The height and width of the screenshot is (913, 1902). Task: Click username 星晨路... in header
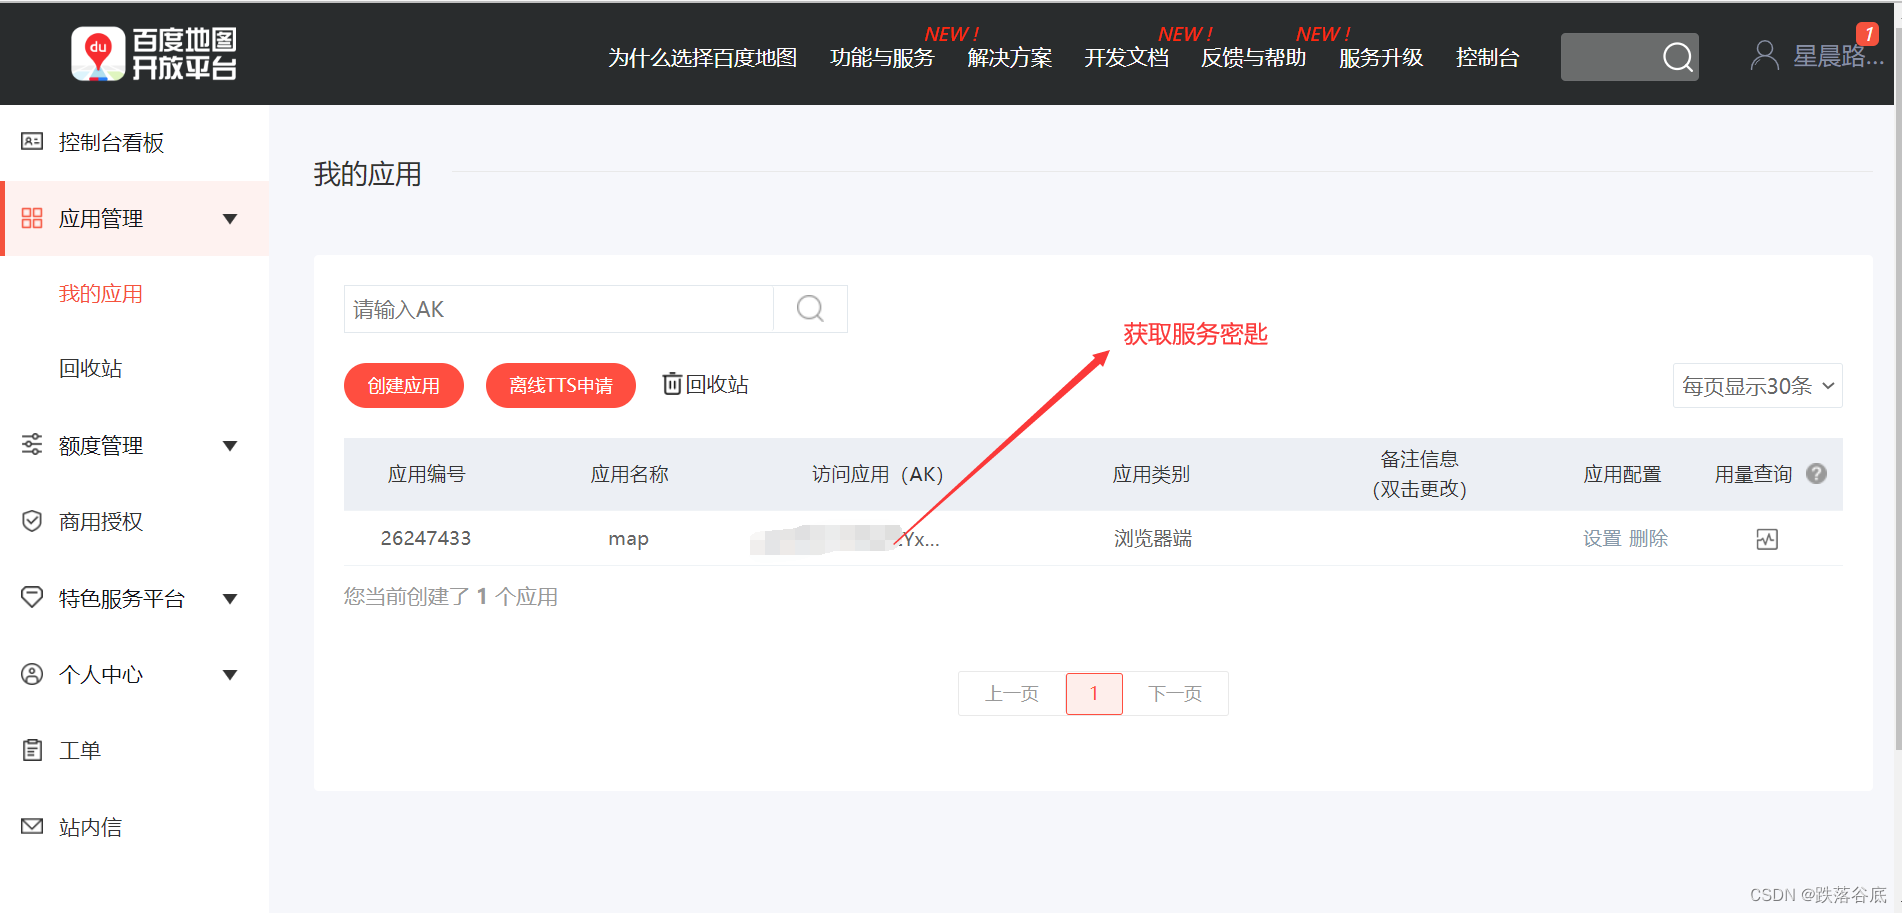(x=1838, y=57)
